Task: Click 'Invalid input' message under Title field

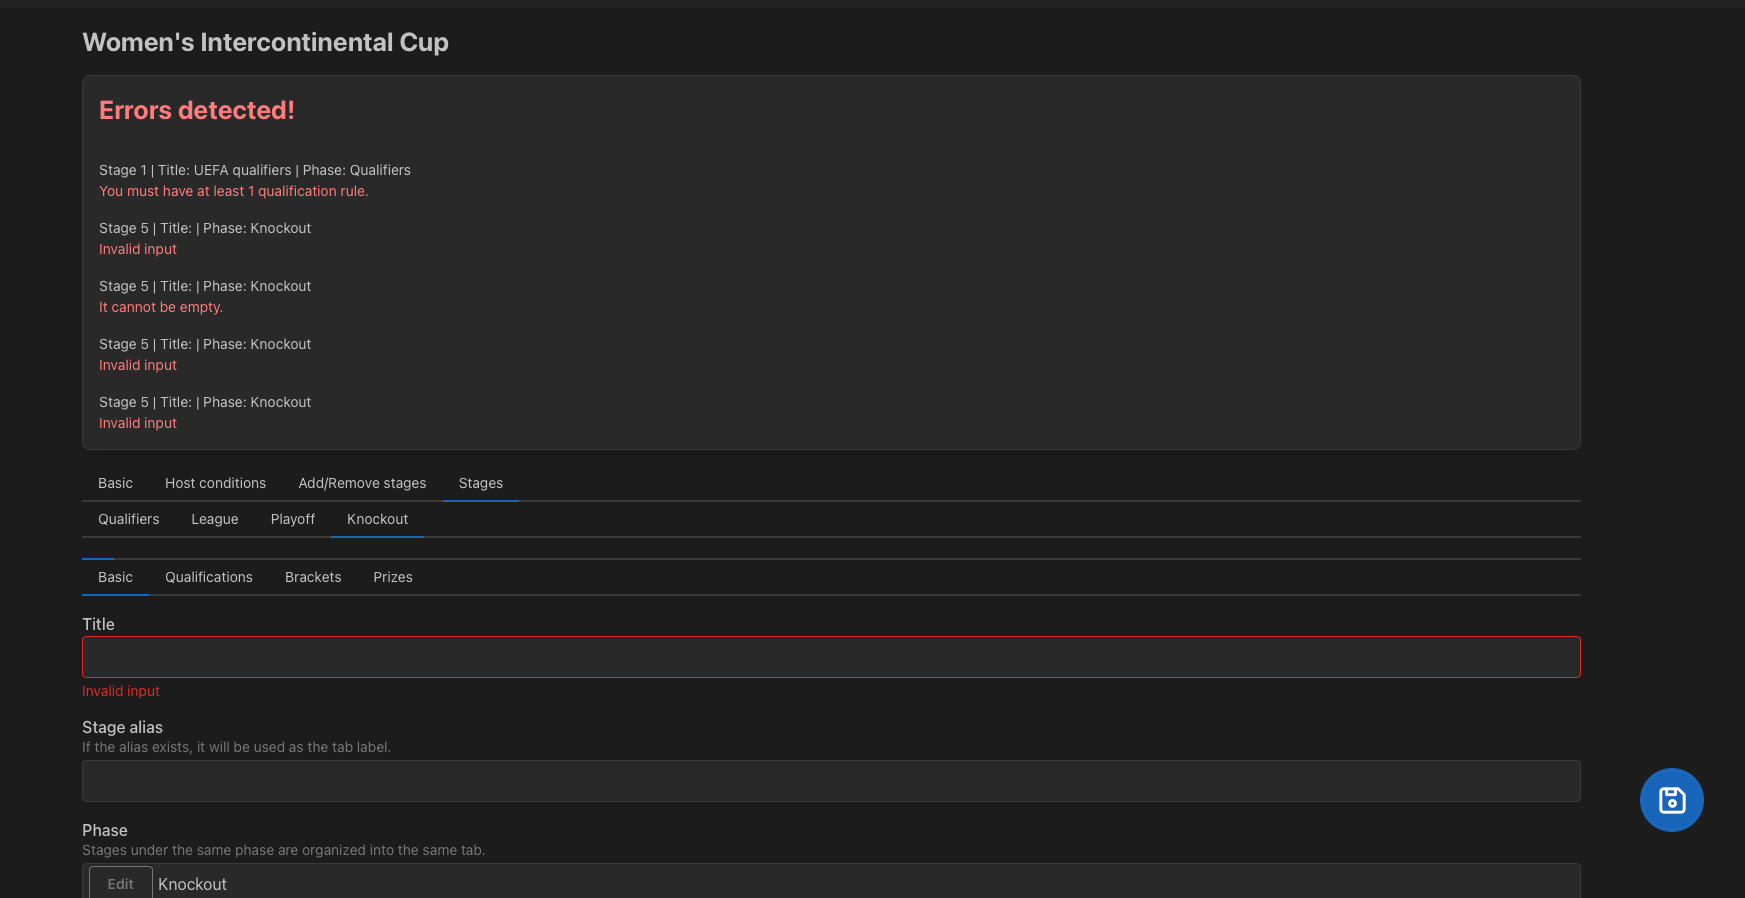Action: [x=120, y=691]
